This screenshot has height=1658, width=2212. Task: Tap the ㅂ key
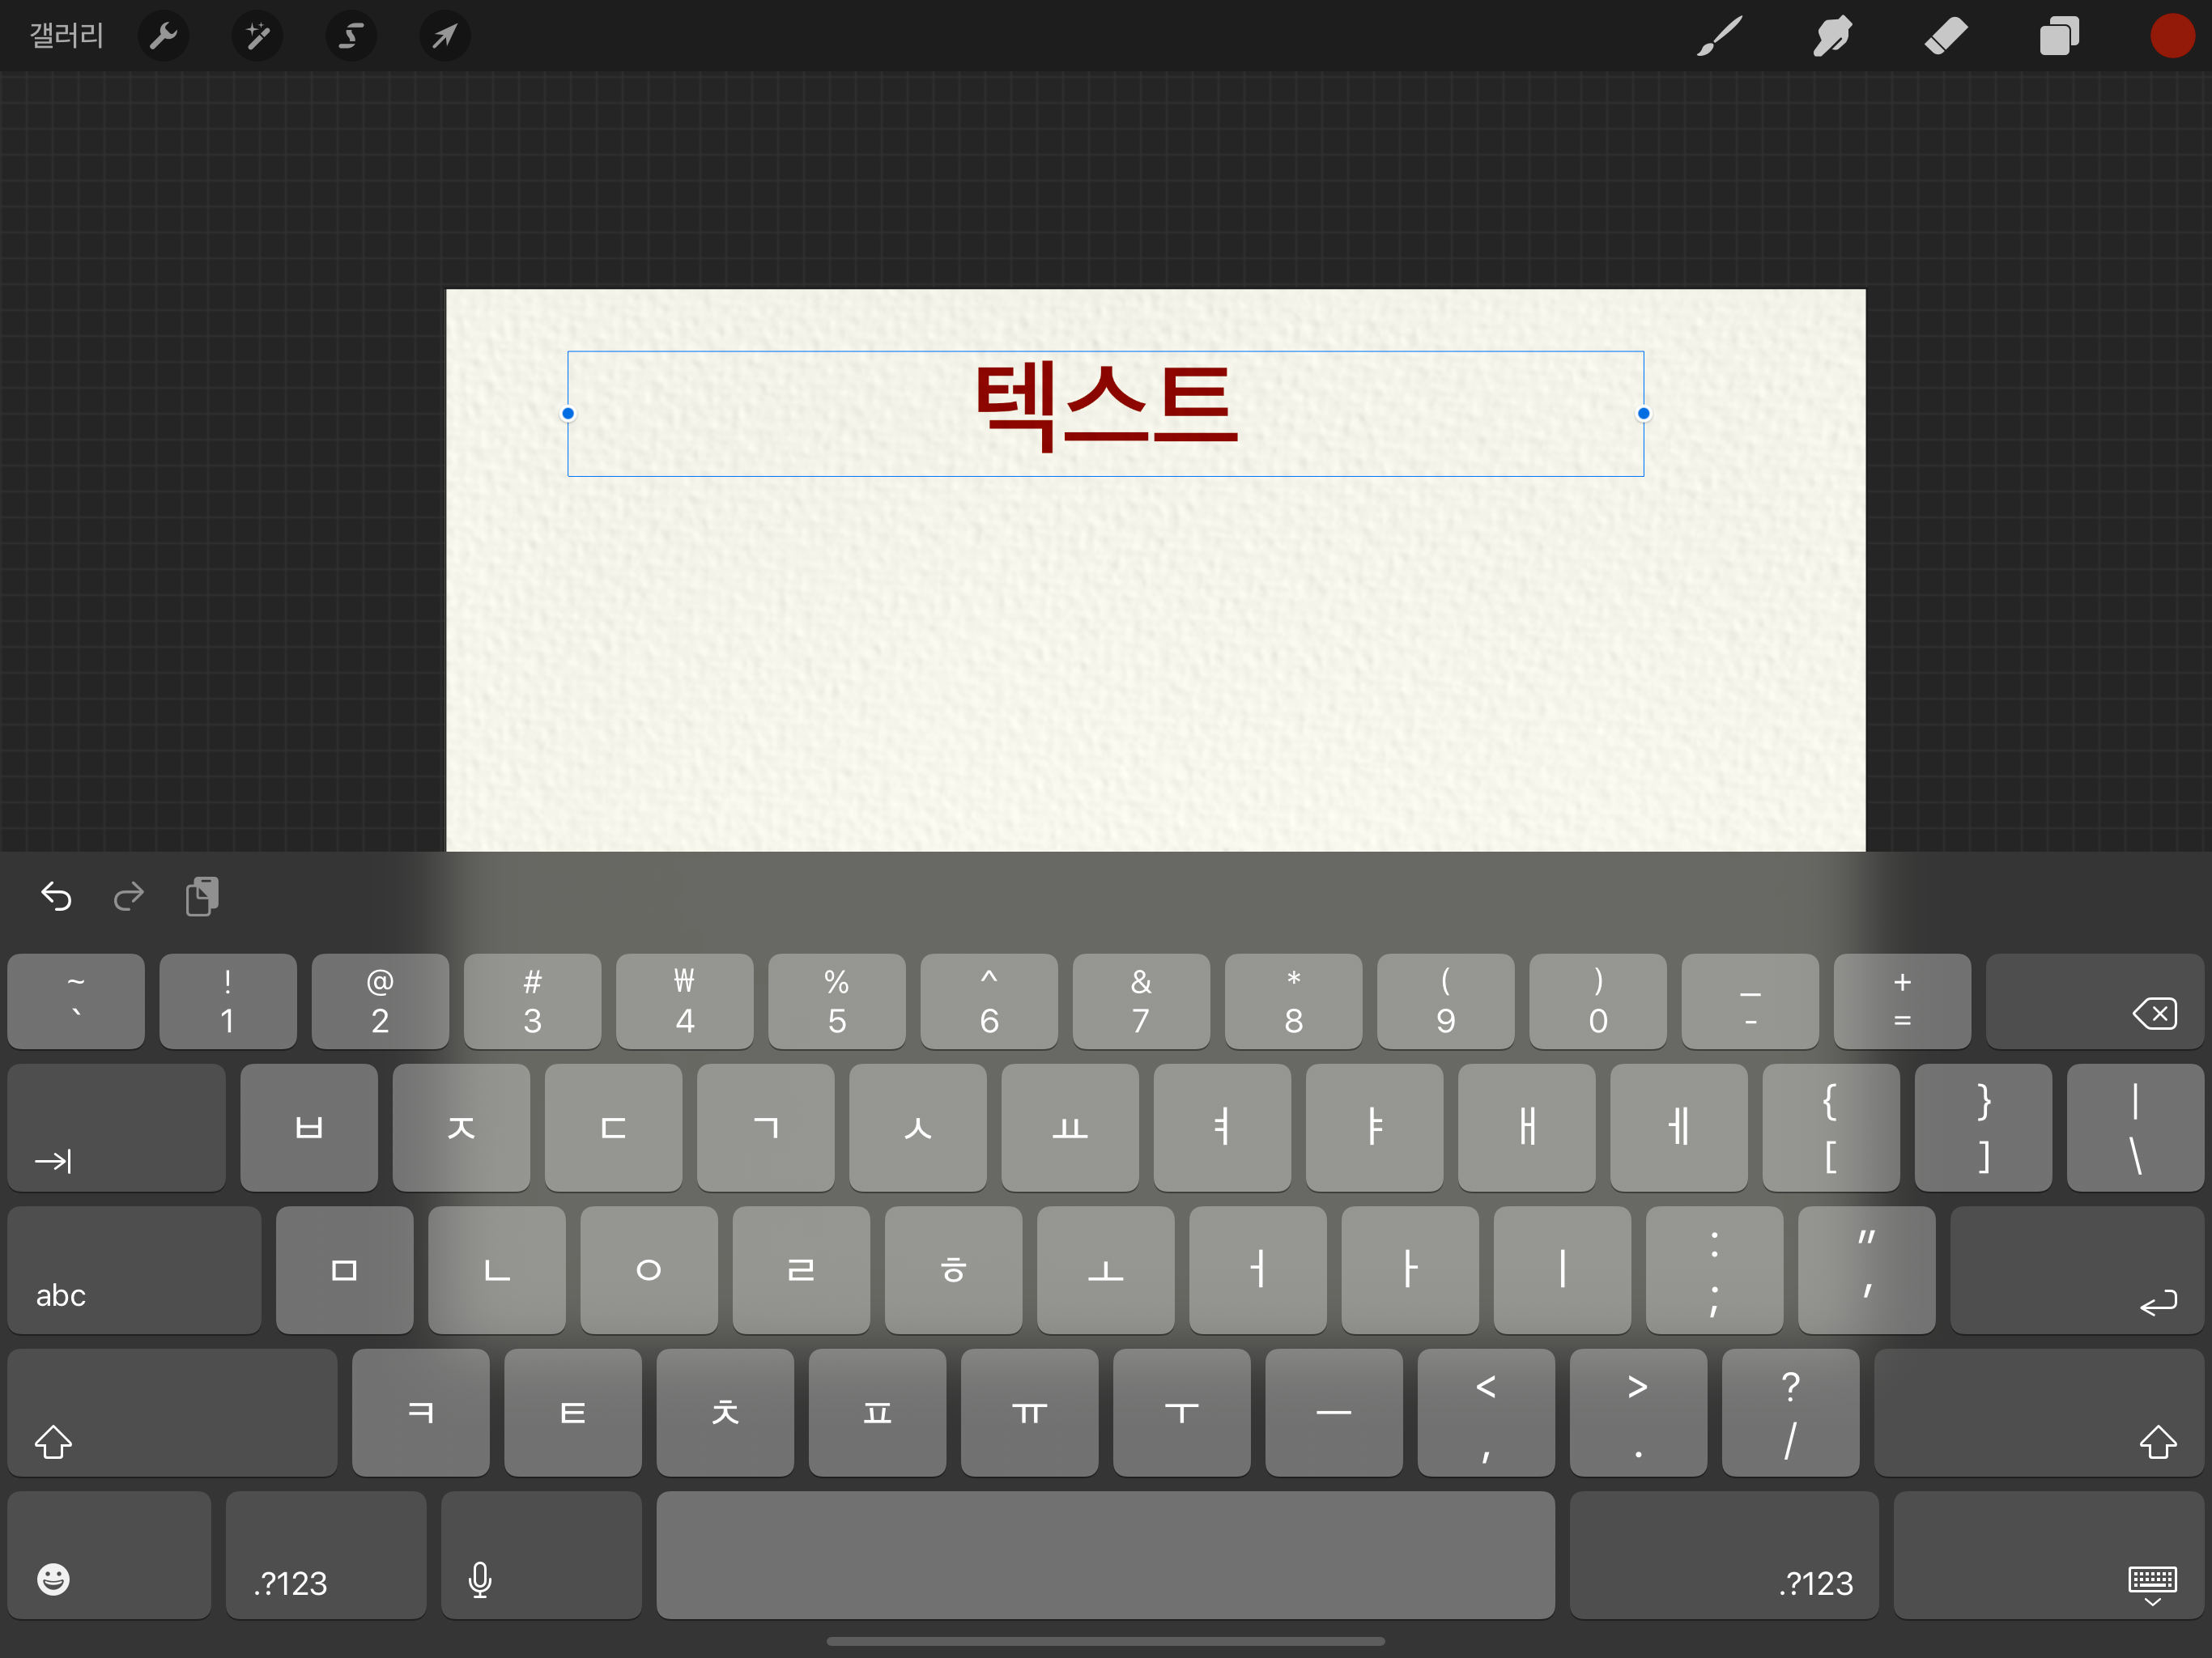coord(309,1127)
